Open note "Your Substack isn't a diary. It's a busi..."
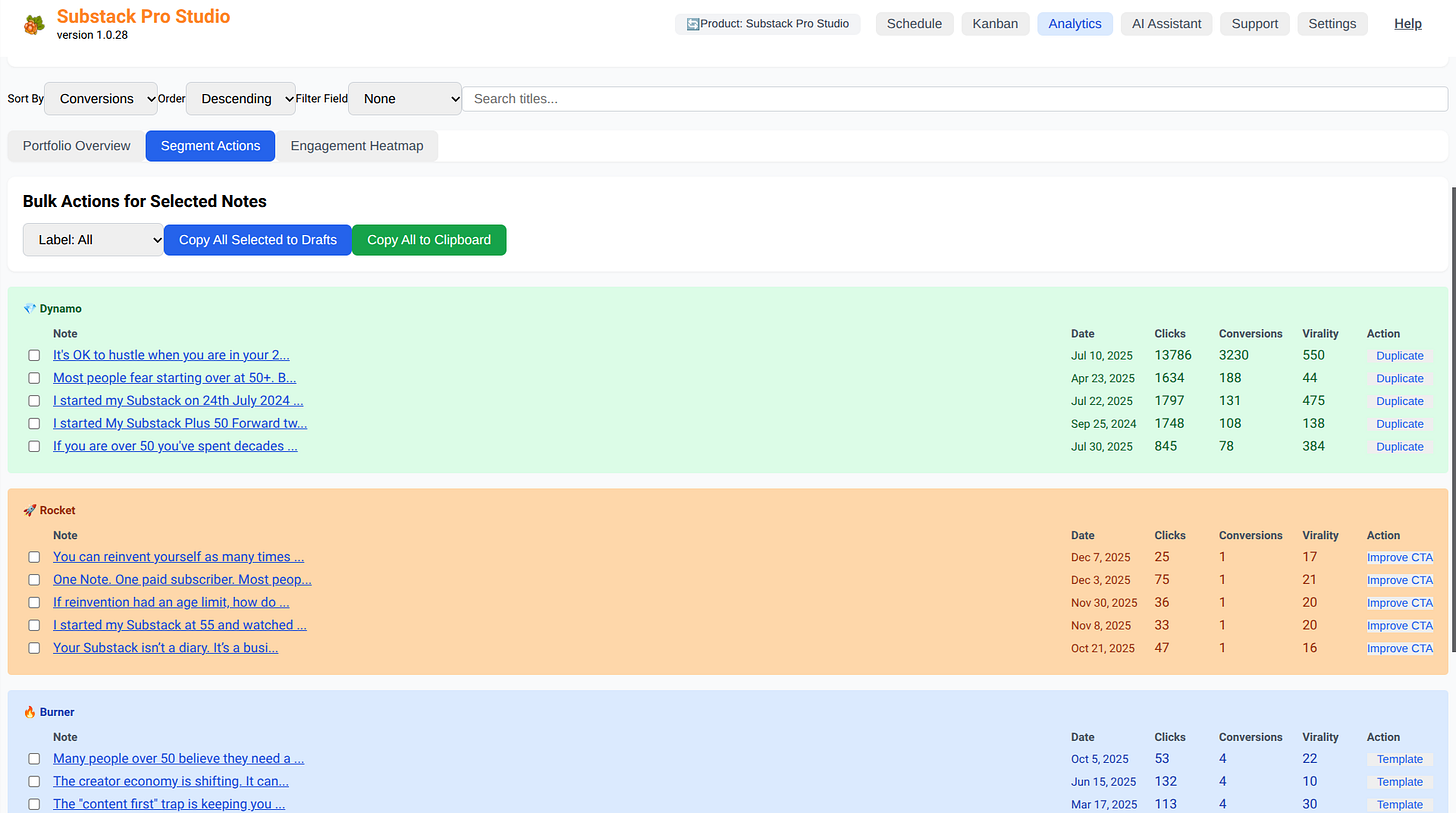Viewport: 1456px width, 813px height. coord(165,648)
